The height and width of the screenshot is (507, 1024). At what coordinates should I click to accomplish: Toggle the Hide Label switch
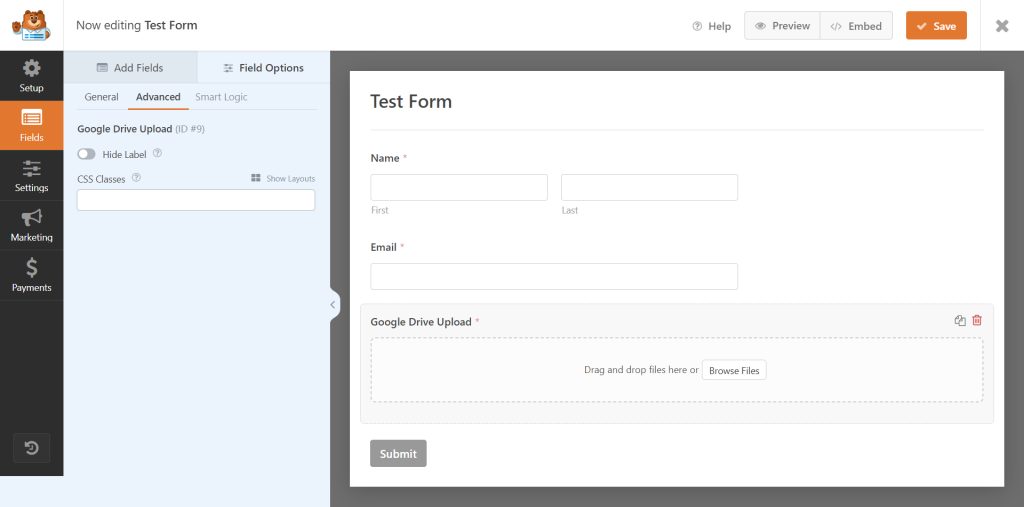86,154
